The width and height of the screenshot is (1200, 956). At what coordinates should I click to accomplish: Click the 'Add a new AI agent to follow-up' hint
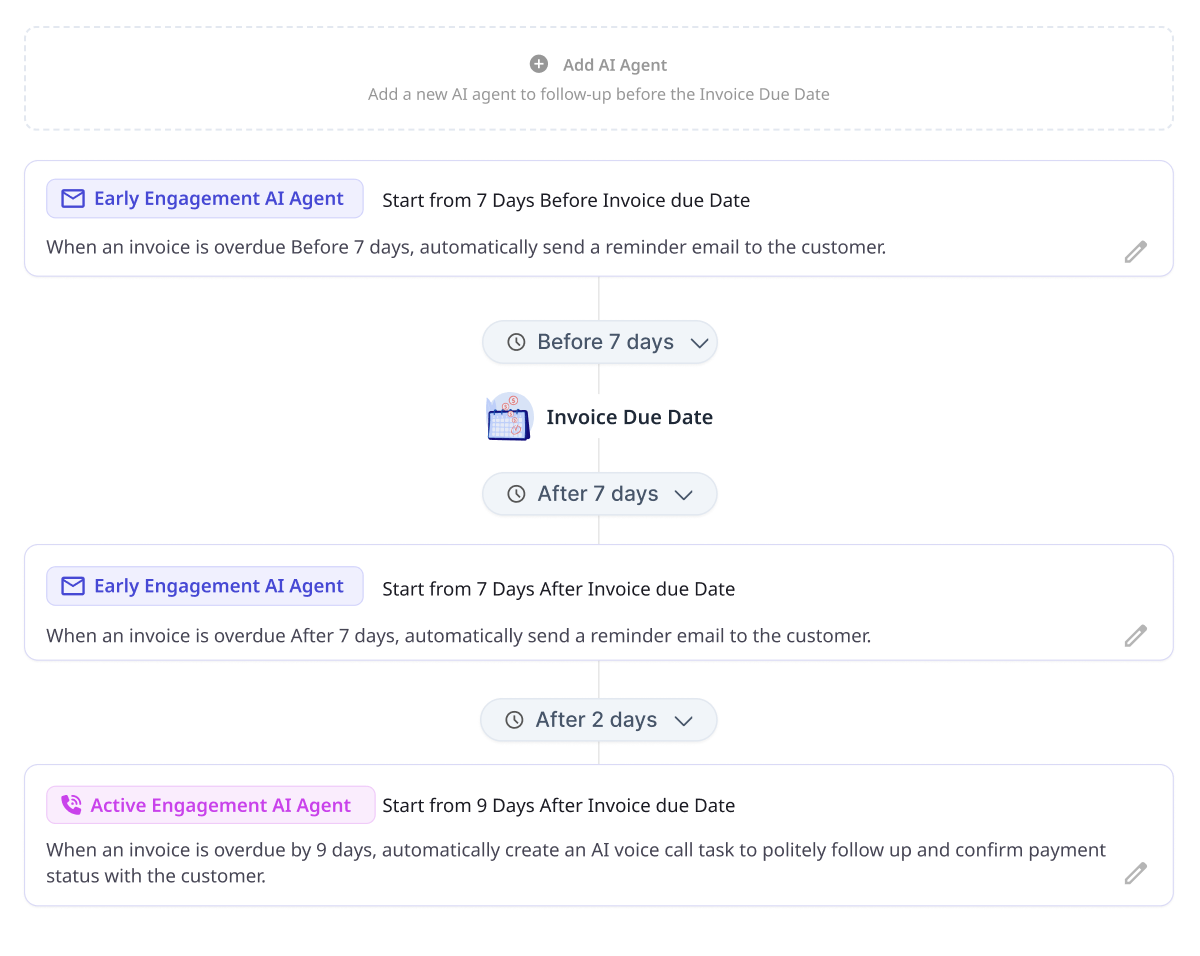point(599,94)
